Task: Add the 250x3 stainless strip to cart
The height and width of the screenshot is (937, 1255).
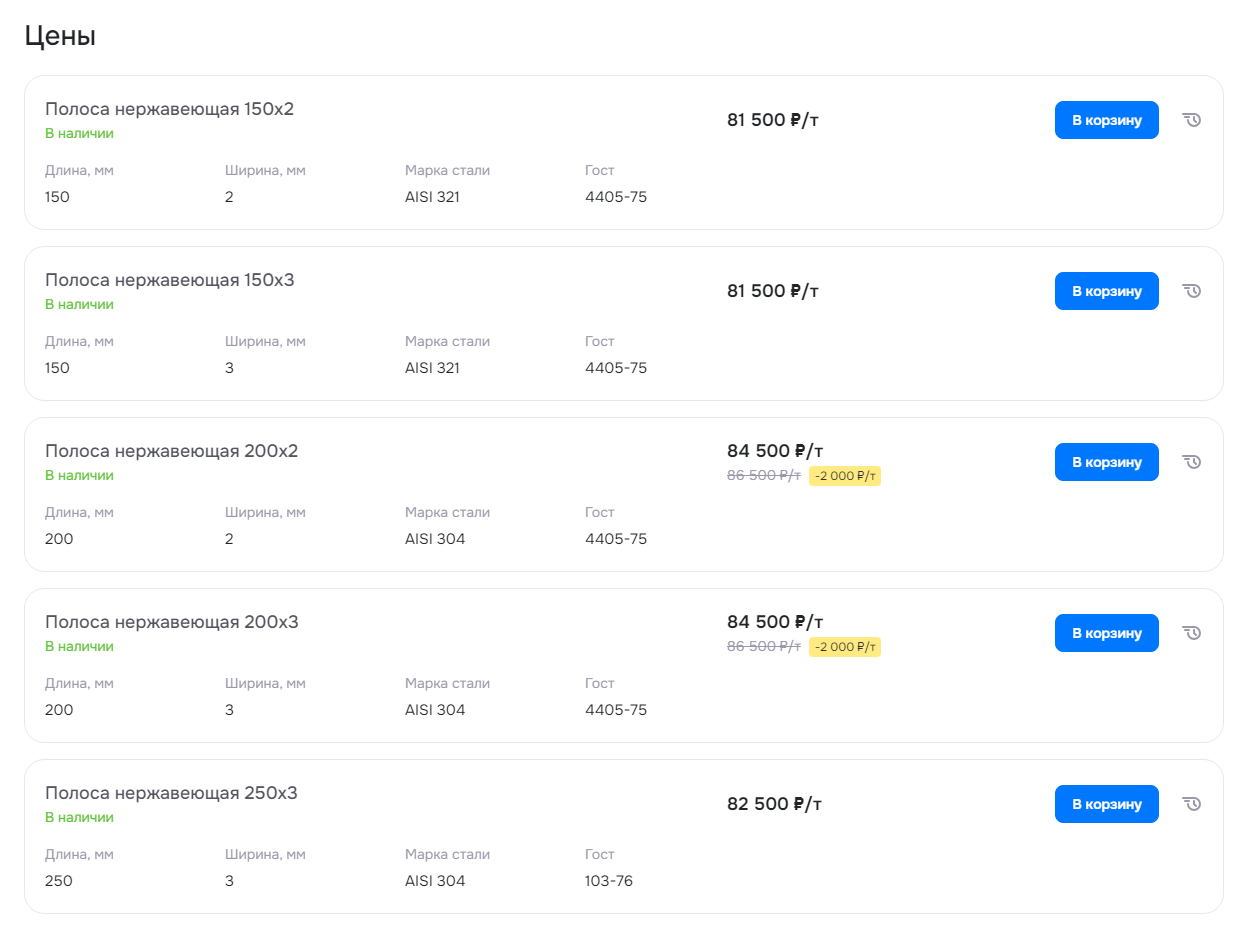Action: [1106, 804]
